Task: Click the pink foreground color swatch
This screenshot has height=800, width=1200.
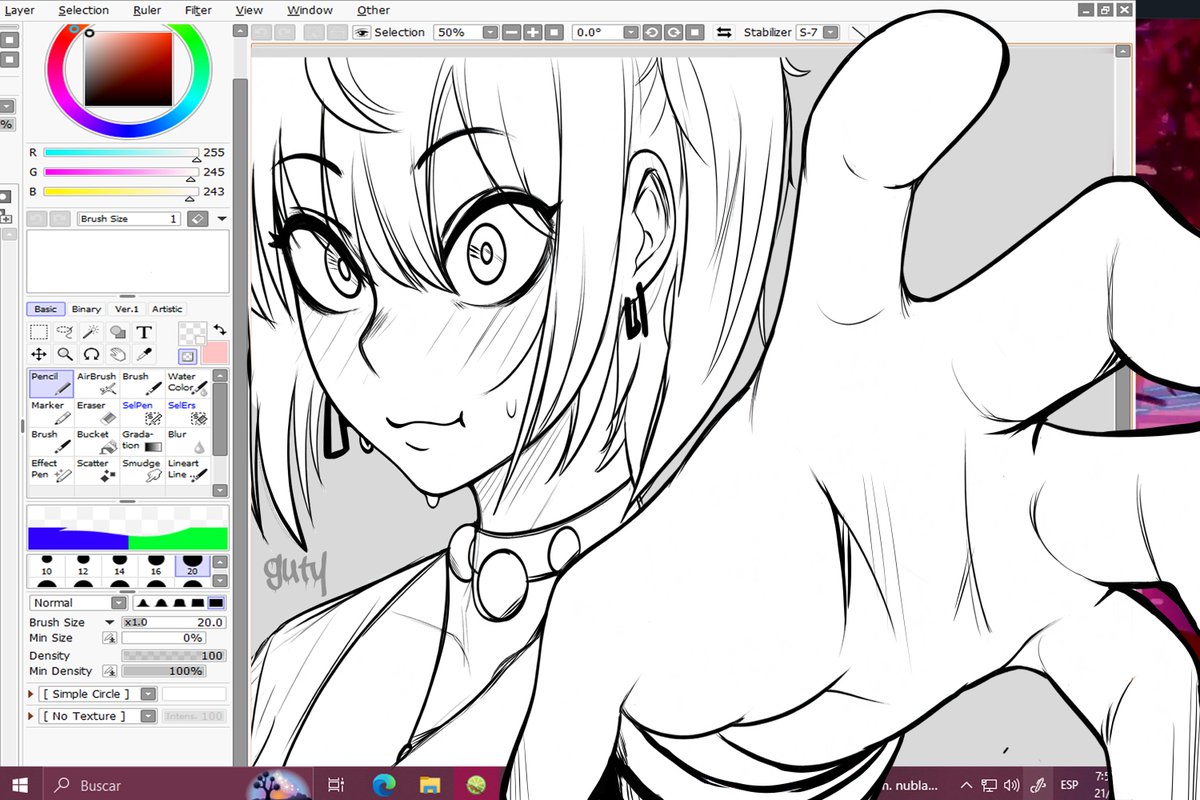Action: 215,353
